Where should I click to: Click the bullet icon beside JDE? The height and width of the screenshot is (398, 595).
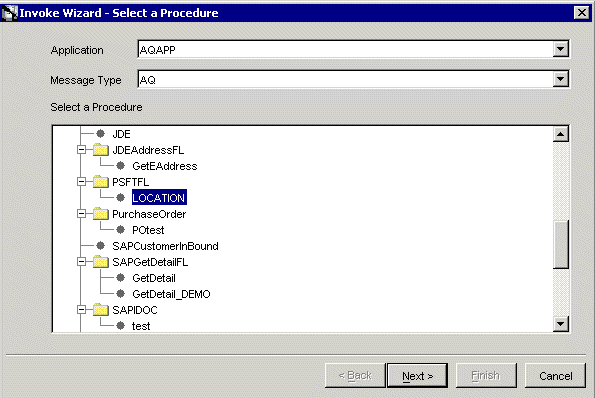[101, 134]
